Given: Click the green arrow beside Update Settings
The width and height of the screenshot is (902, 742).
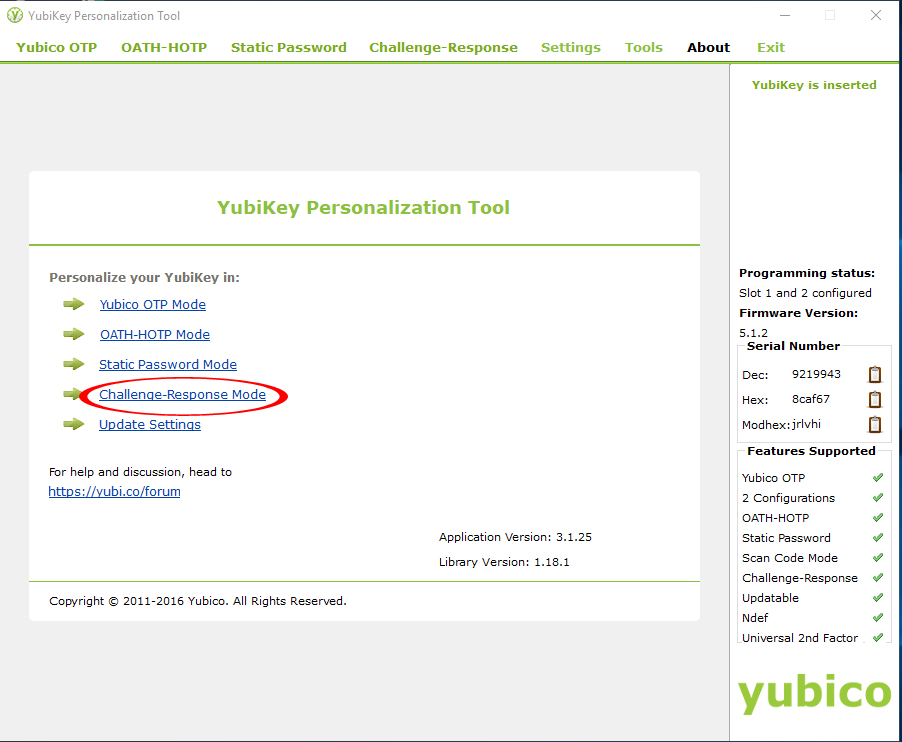Looking at the screenshot, I should tap(74, 424).
